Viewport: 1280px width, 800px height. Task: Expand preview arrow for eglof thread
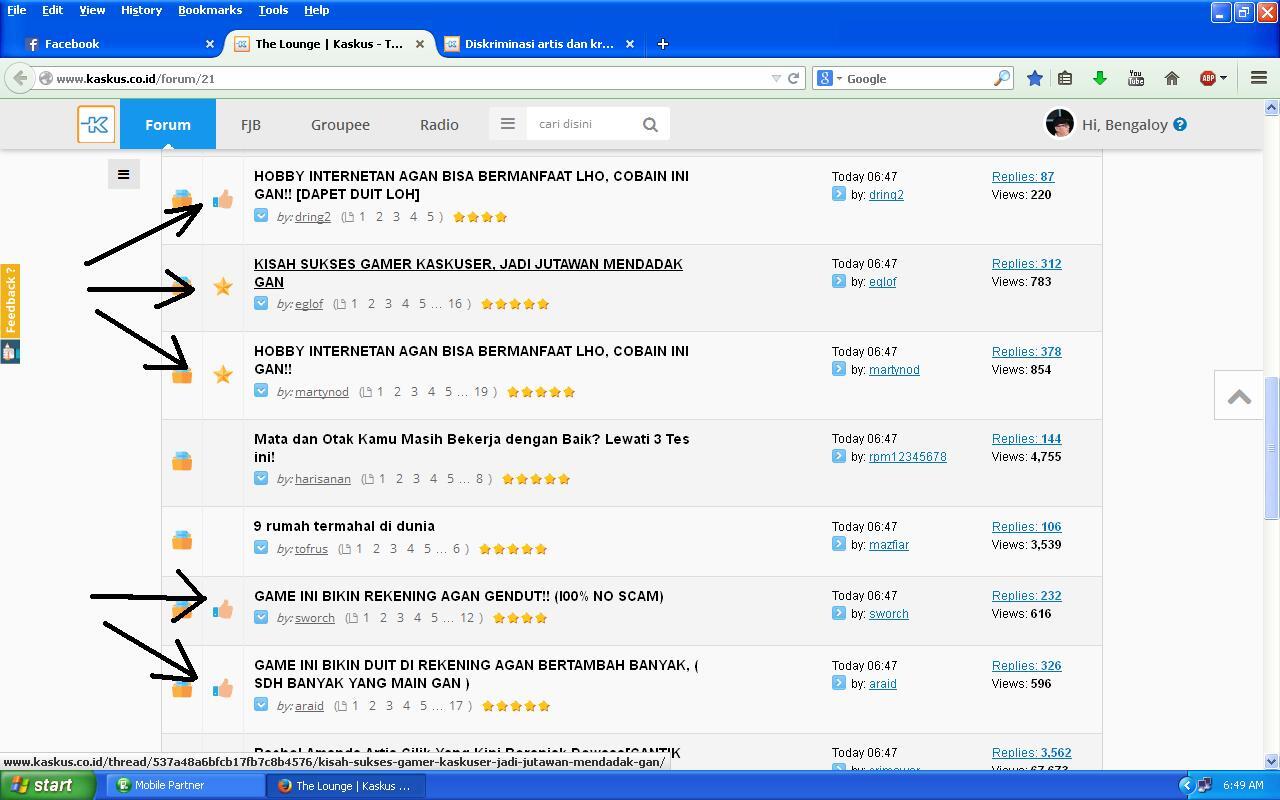[x=261, y=303]
